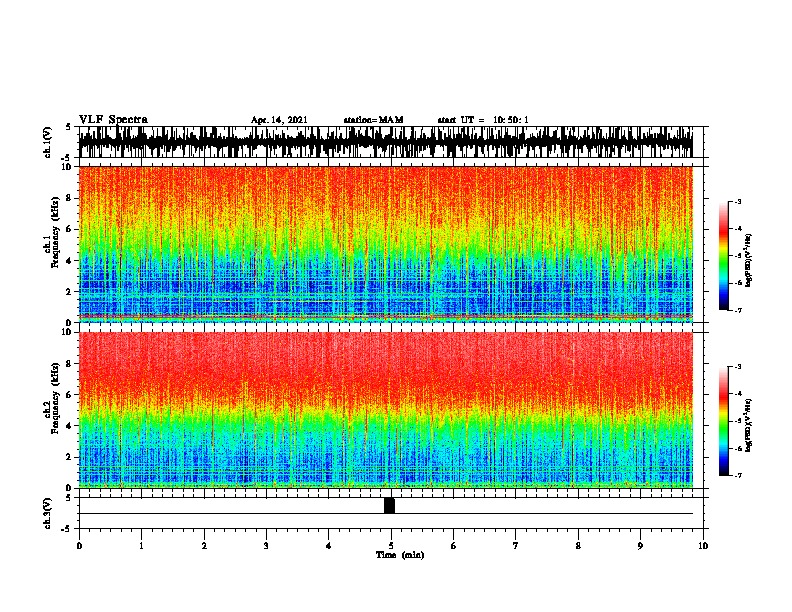The width and height of the screenshot is (792, 612).
Task: Click time axis tick label "4"
Action: pyautogui.click(x=329, y=546)
